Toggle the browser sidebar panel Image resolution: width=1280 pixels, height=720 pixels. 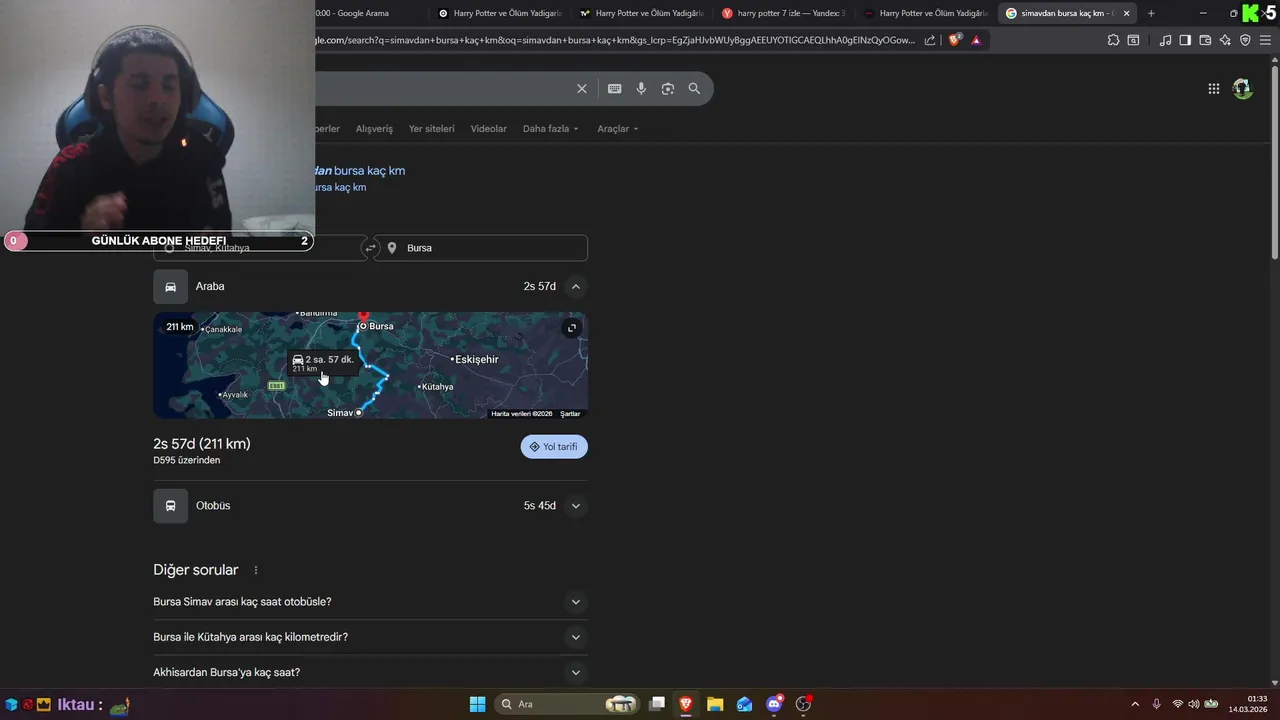[x=1185, y=40]
